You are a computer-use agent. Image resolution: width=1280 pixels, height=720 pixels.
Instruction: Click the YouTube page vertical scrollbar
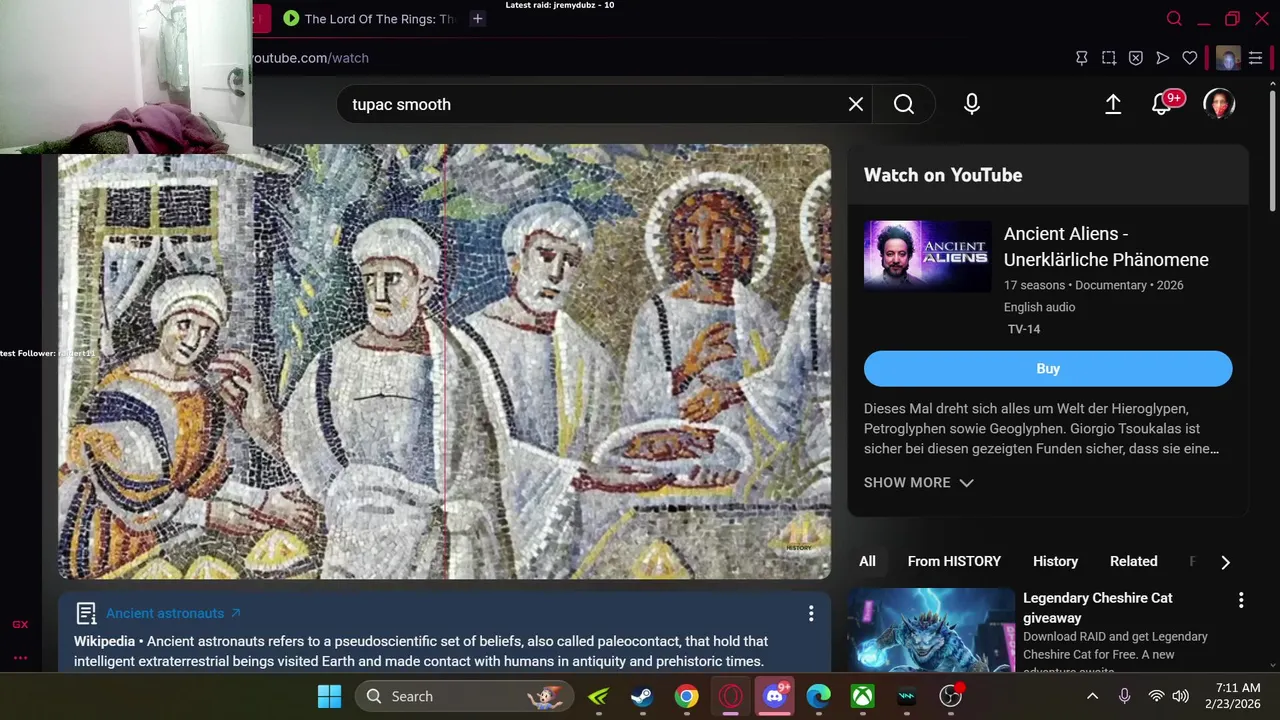click(1273, 150)
